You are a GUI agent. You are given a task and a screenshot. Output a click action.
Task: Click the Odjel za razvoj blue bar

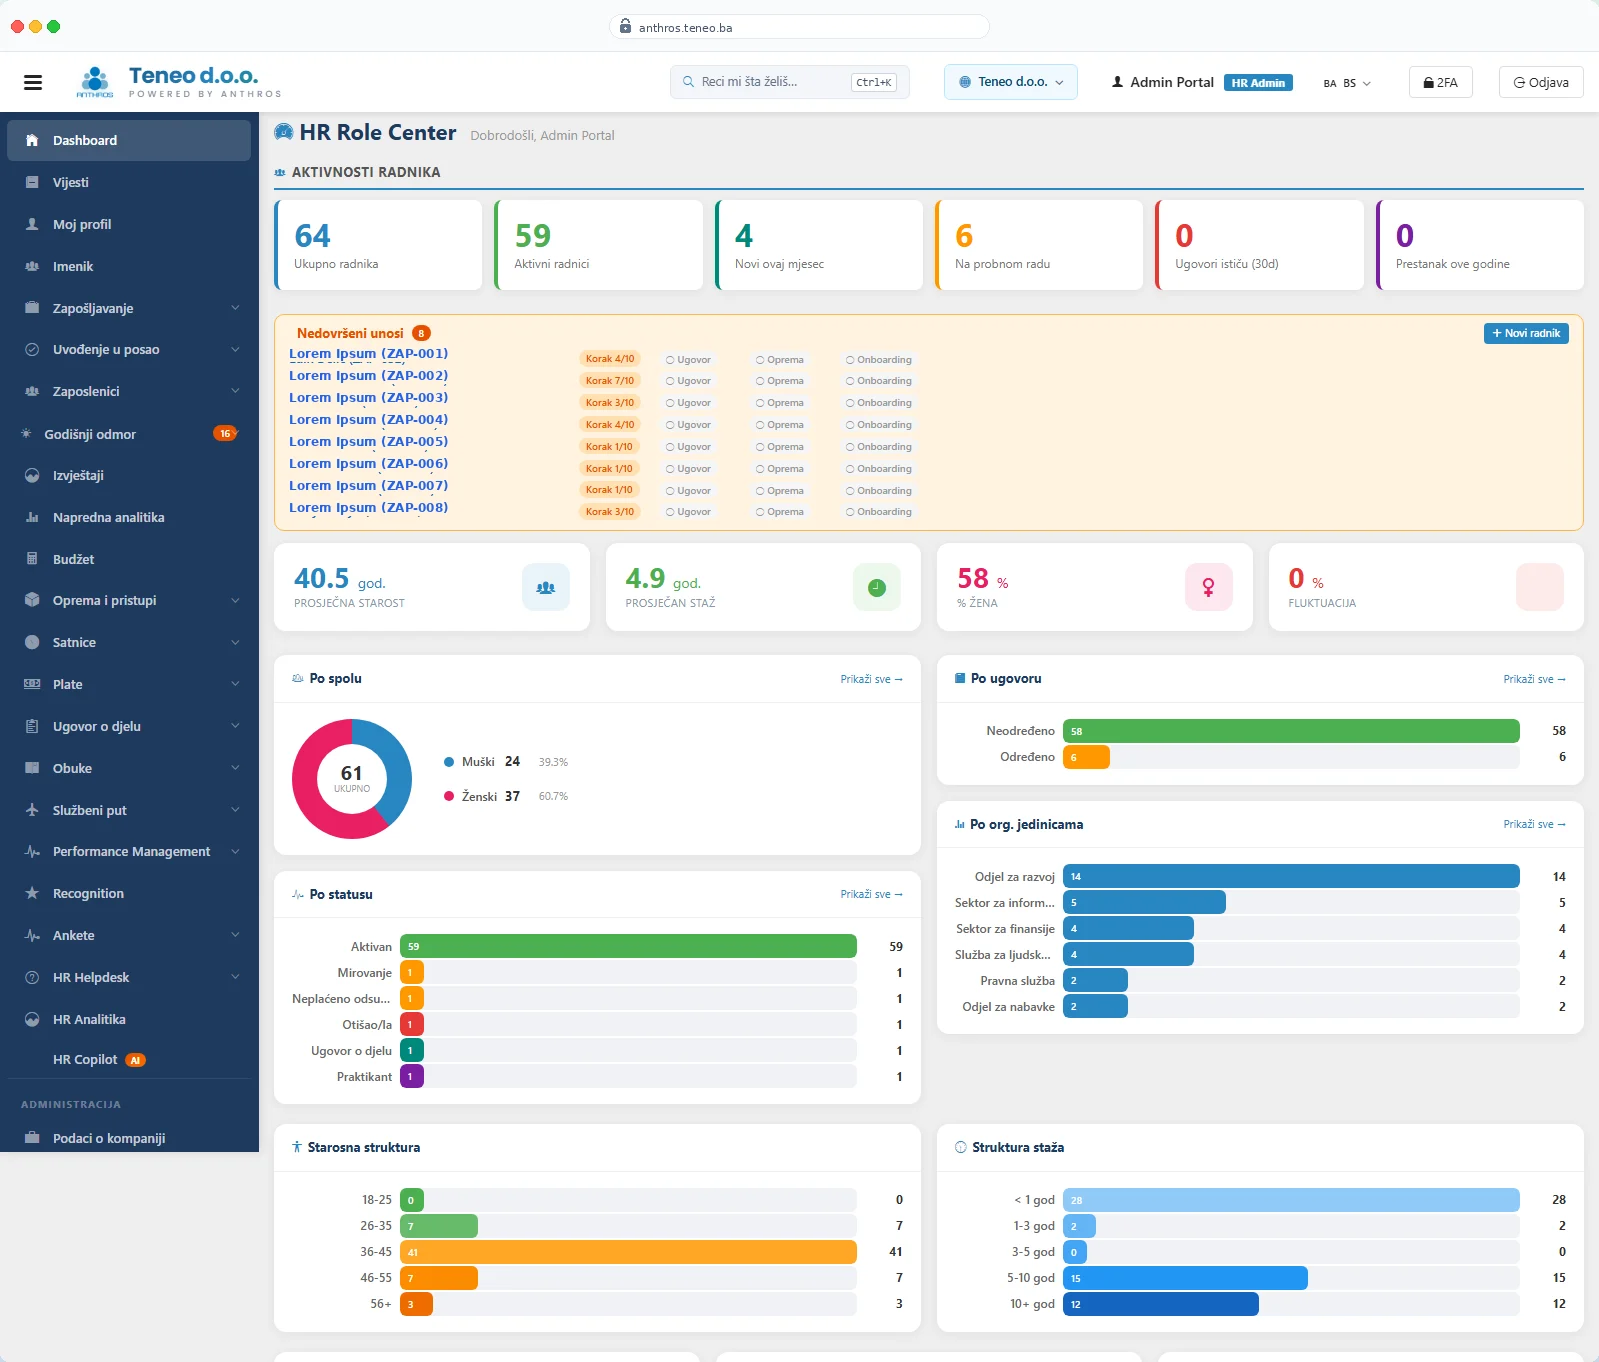[1291, 876]
